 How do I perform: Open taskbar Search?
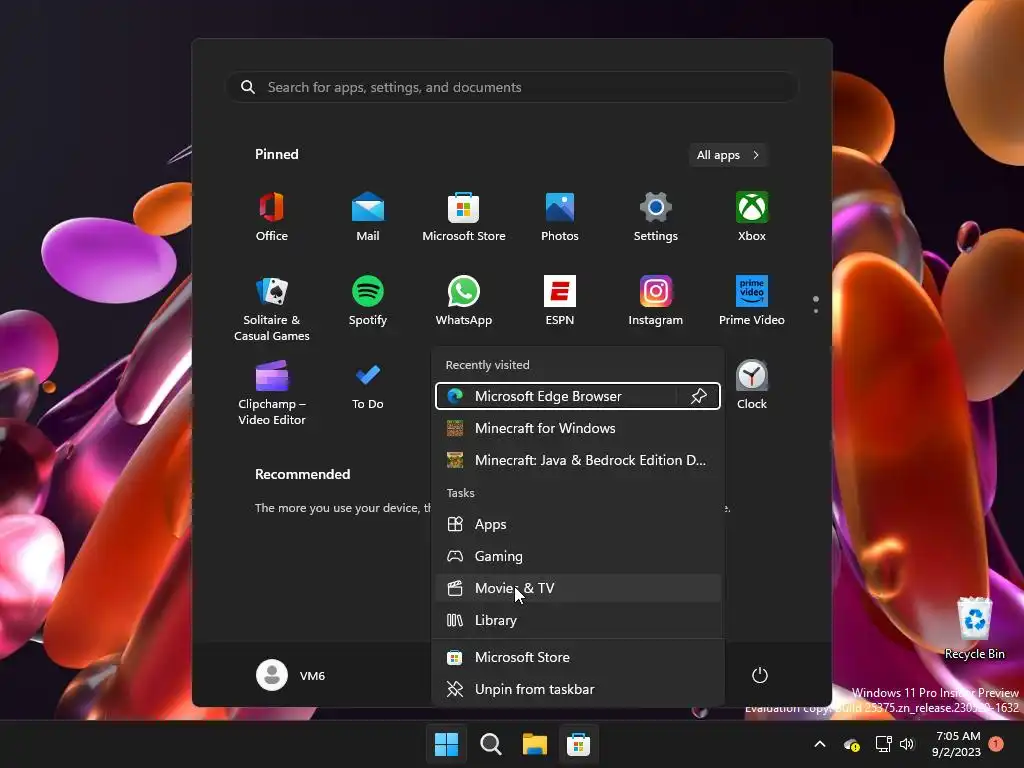[490, 744]
